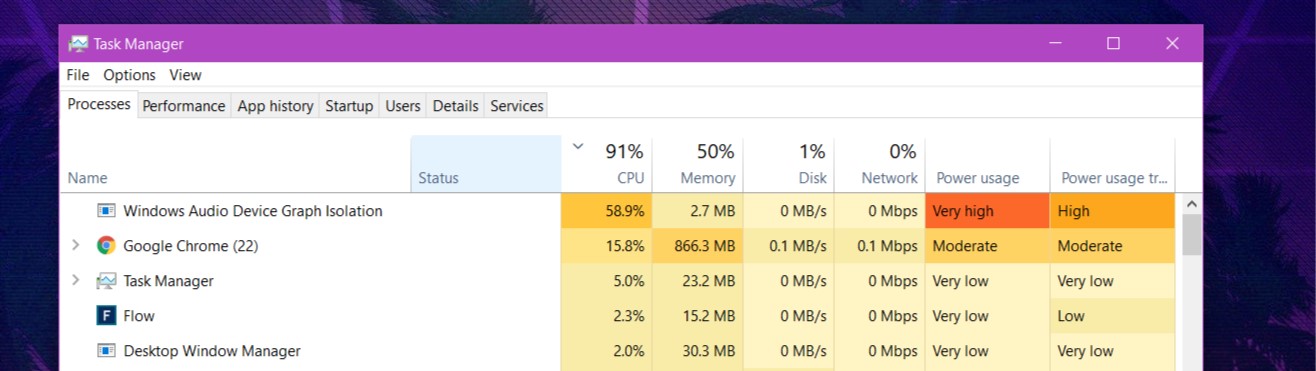Sort by the Memory column header
This screenshot has width=1316, height=371.
click(x=697, y=164)
